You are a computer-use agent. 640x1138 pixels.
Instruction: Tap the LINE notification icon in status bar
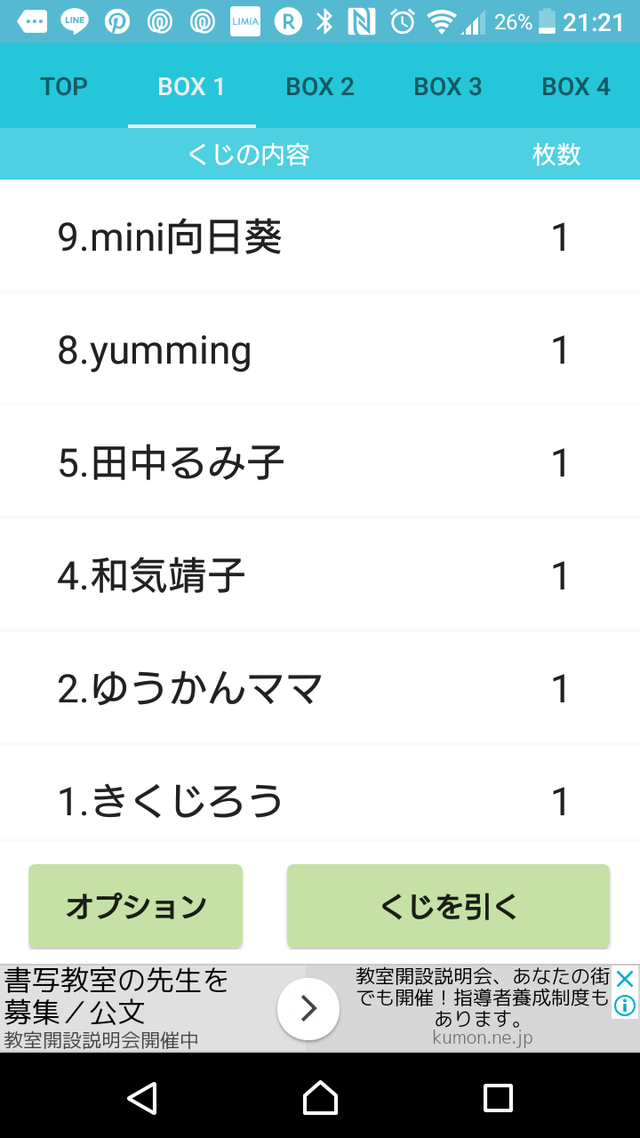74,22
